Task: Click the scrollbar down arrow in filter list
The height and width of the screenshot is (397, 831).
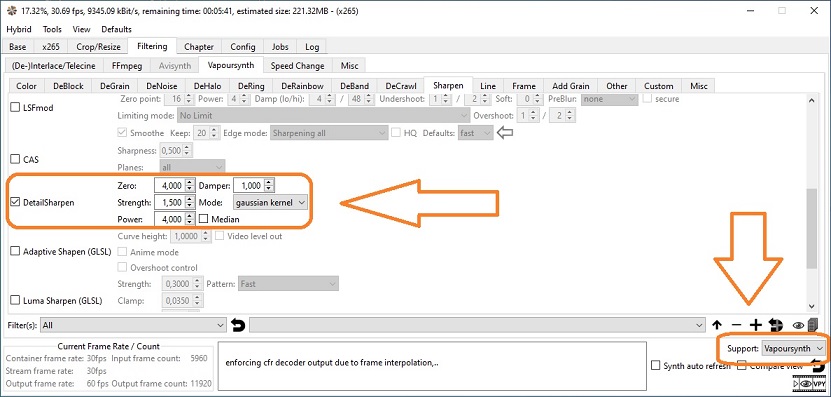Action: [811, 306]
